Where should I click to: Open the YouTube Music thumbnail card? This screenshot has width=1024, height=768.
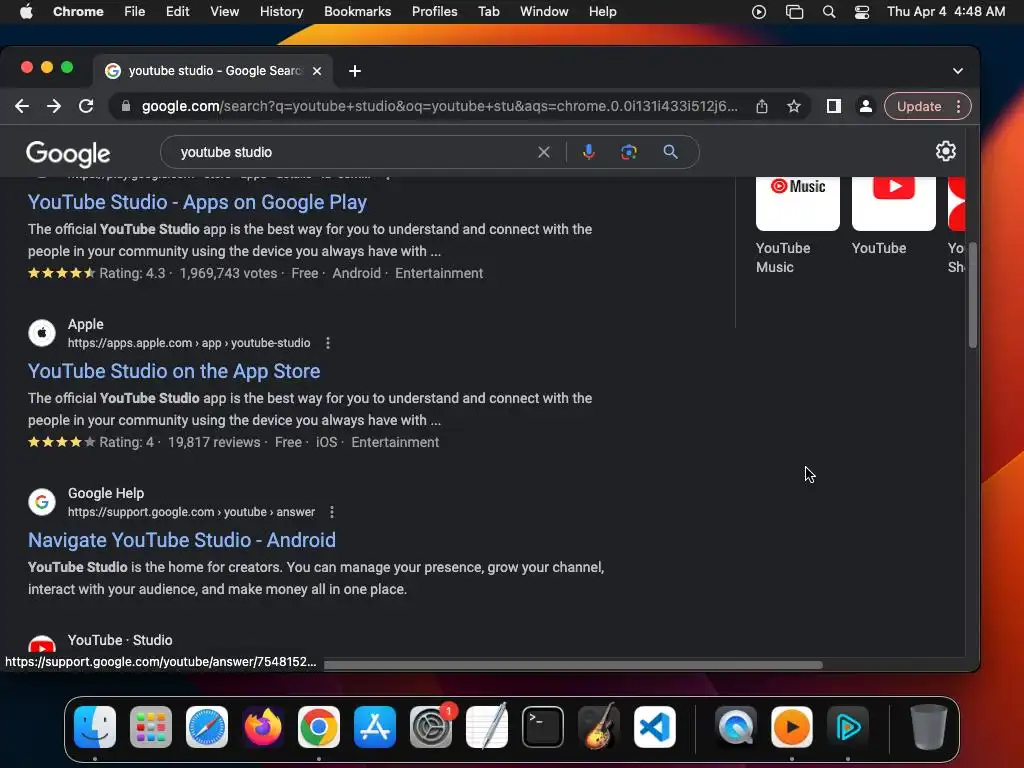797,225
